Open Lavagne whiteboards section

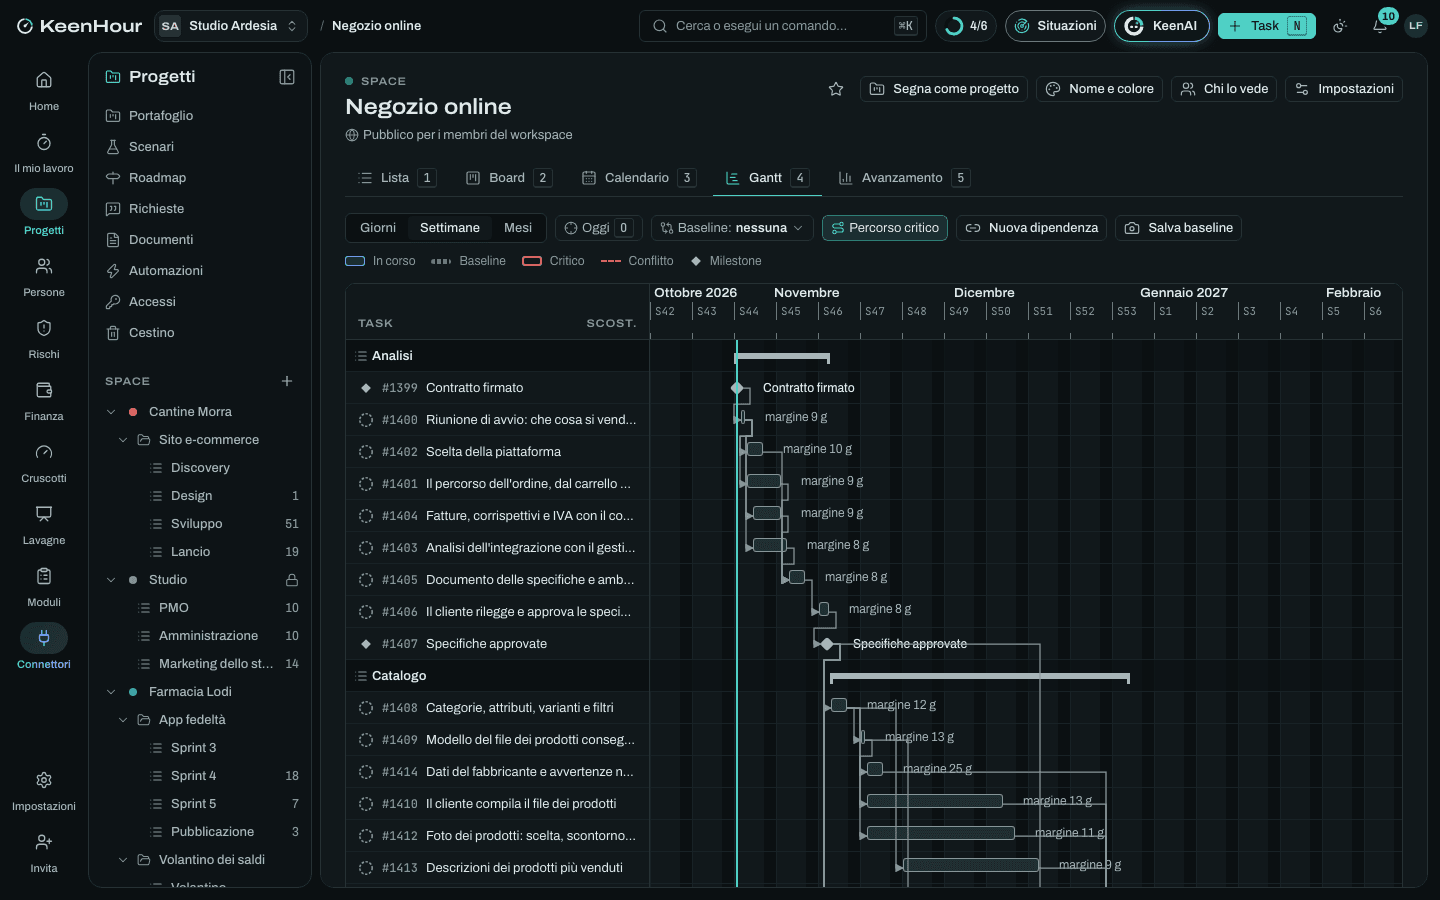(x=44, y=524)
